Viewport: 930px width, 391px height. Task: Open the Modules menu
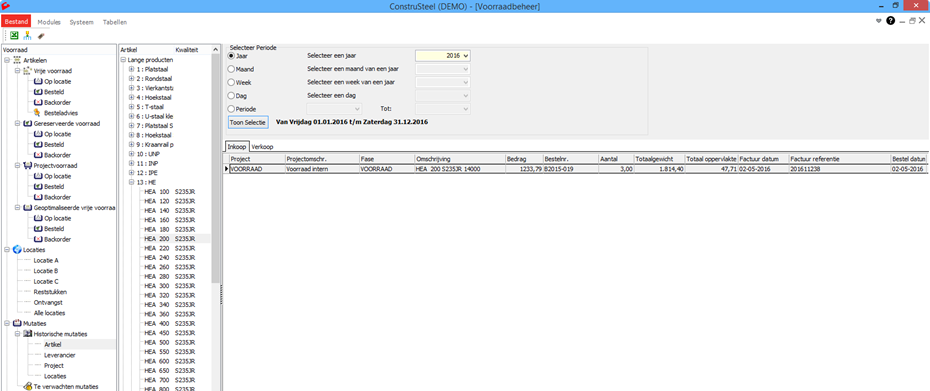49,22
